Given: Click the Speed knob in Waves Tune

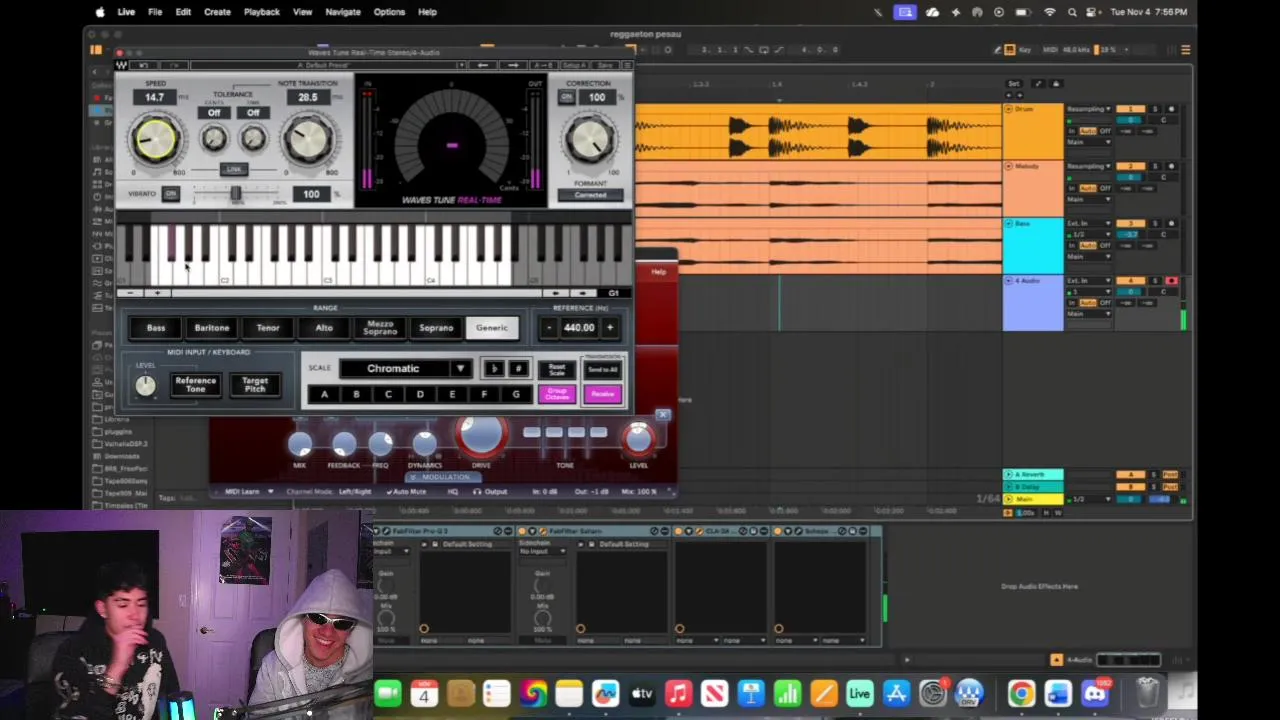Looking at the screenshot, I should [155, 140].
